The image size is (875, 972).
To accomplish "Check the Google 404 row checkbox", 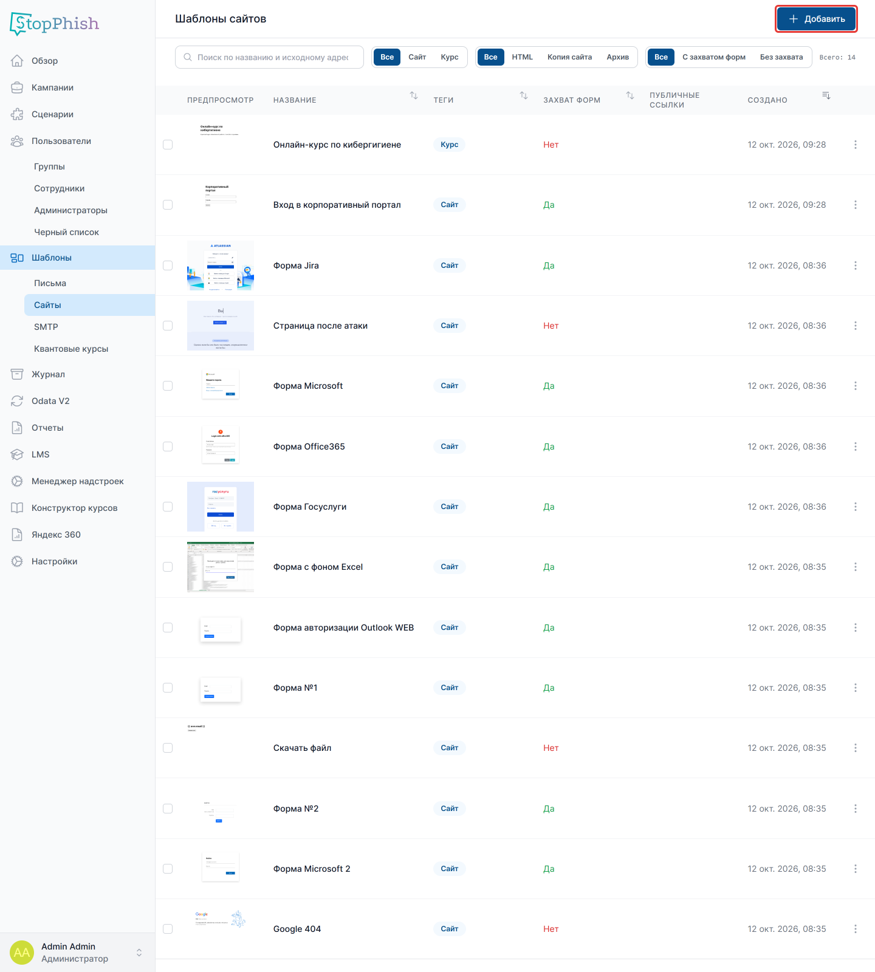I will coord(168,929).
